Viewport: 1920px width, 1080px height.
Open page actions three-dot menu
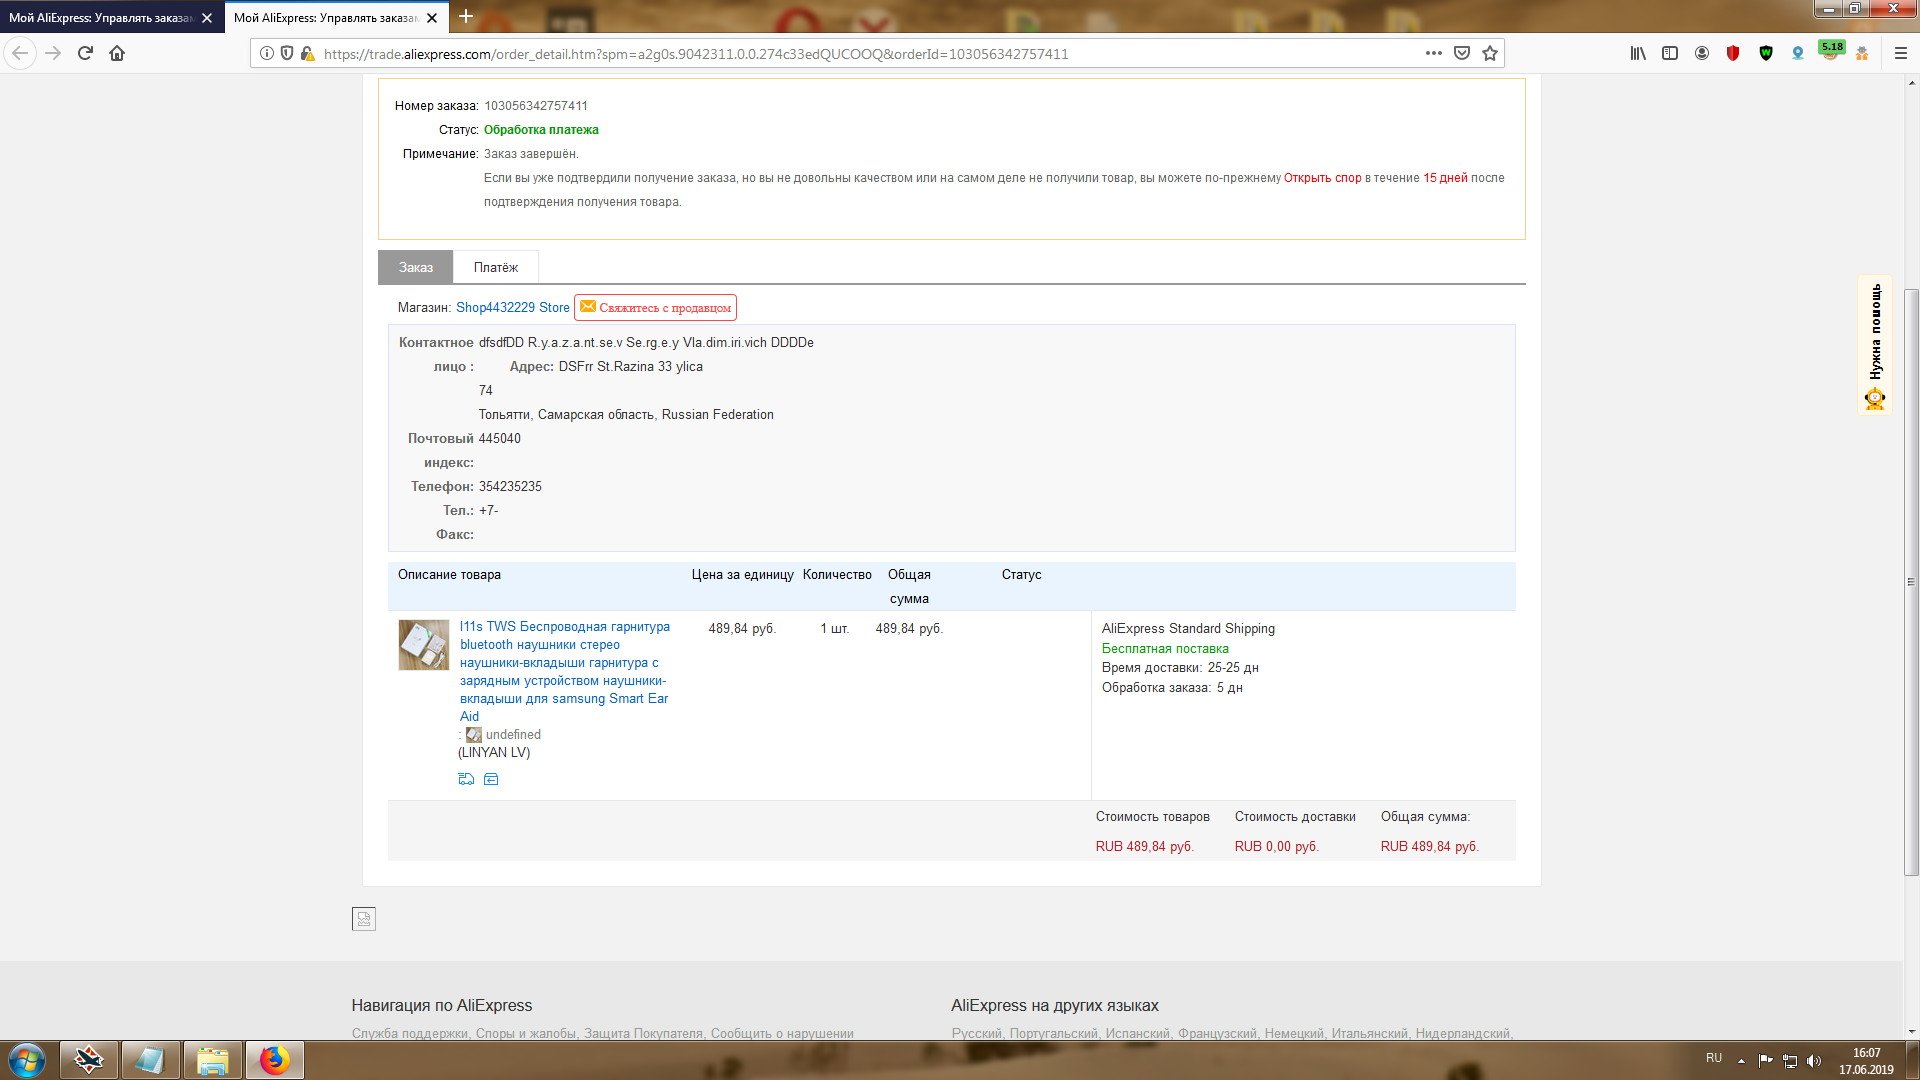(x=1434, y=53)
